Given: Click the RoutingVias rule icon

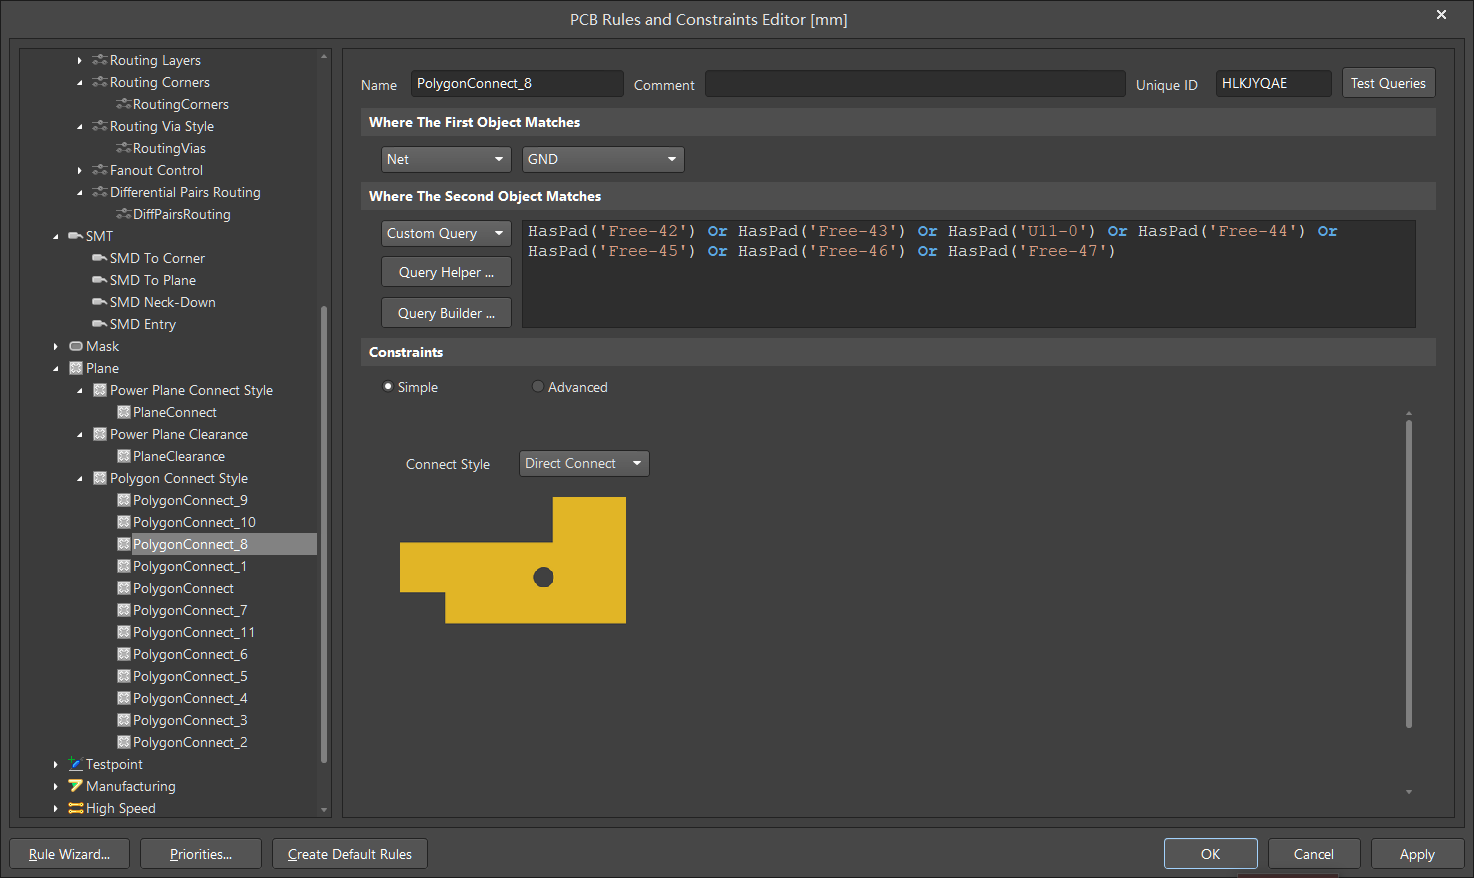Looking at the screenshot, I should coord(124,148).
